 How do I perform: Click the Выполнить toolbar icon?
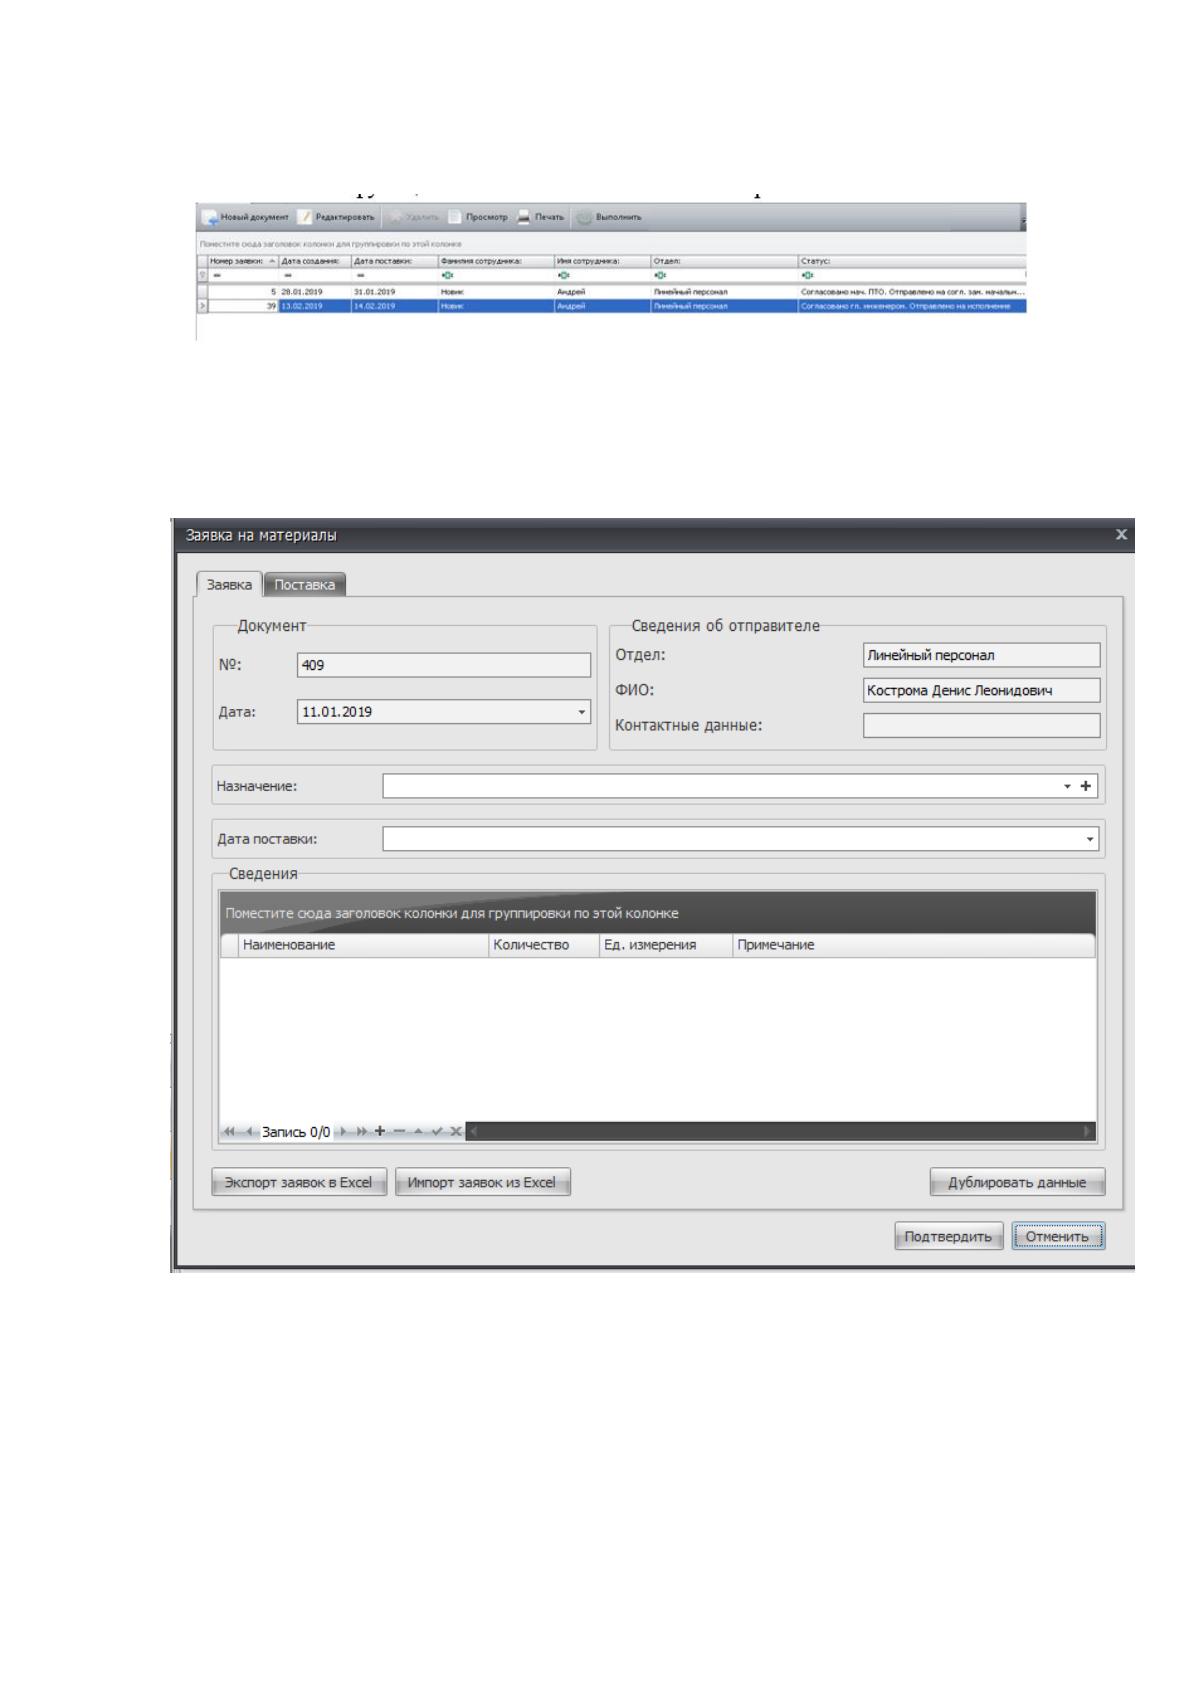583,217
